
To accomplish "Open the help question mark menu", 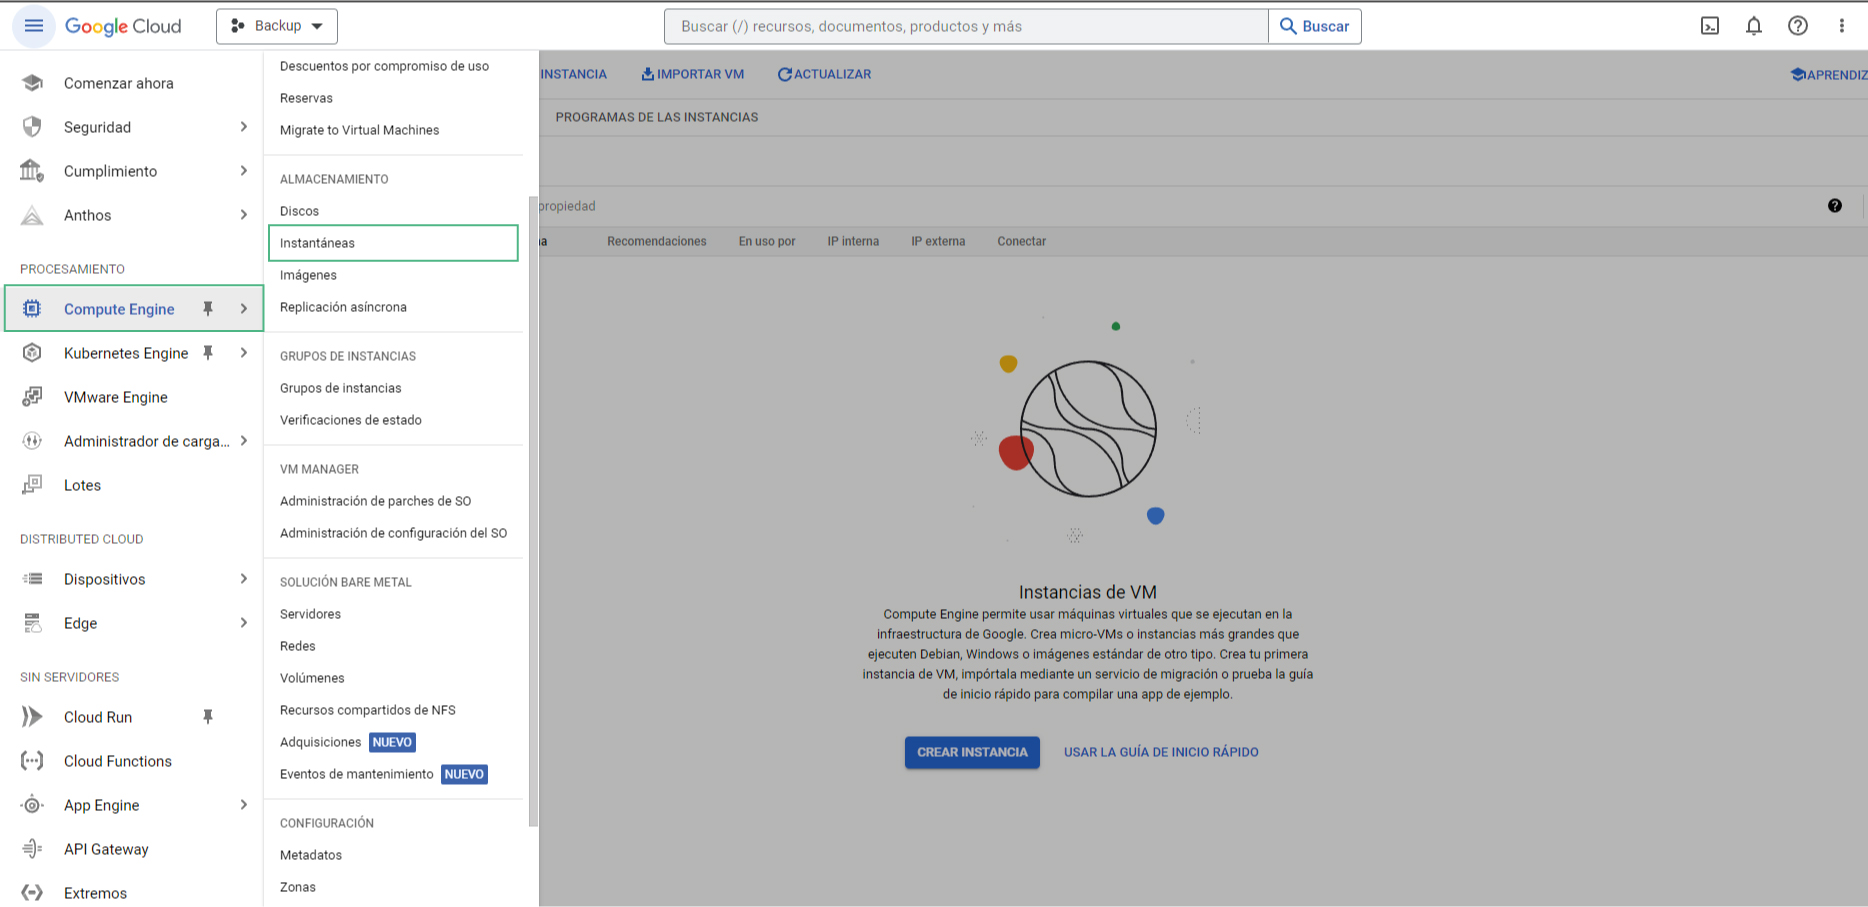I will tap(1798, 26).
